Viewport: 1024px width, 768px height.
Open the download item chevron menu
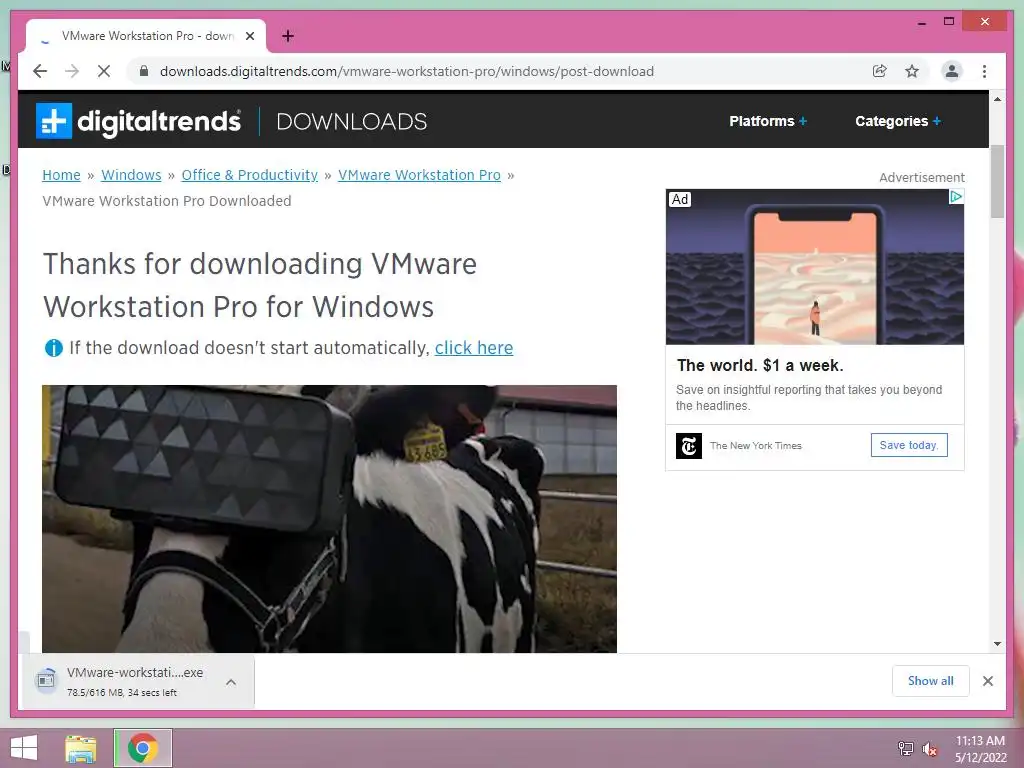click(231, 682)
